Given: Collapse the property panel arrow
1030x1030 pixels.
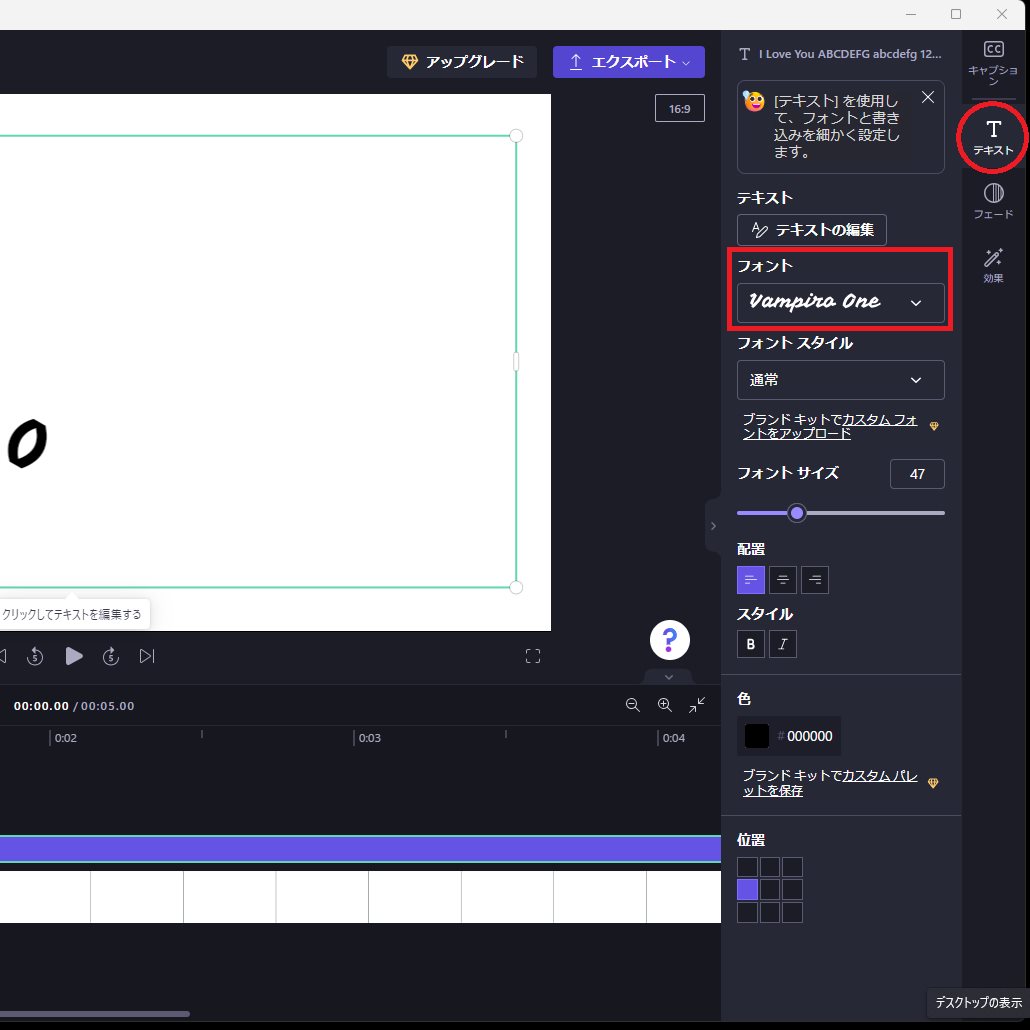Looking at the screenshot, I should 713,526.
